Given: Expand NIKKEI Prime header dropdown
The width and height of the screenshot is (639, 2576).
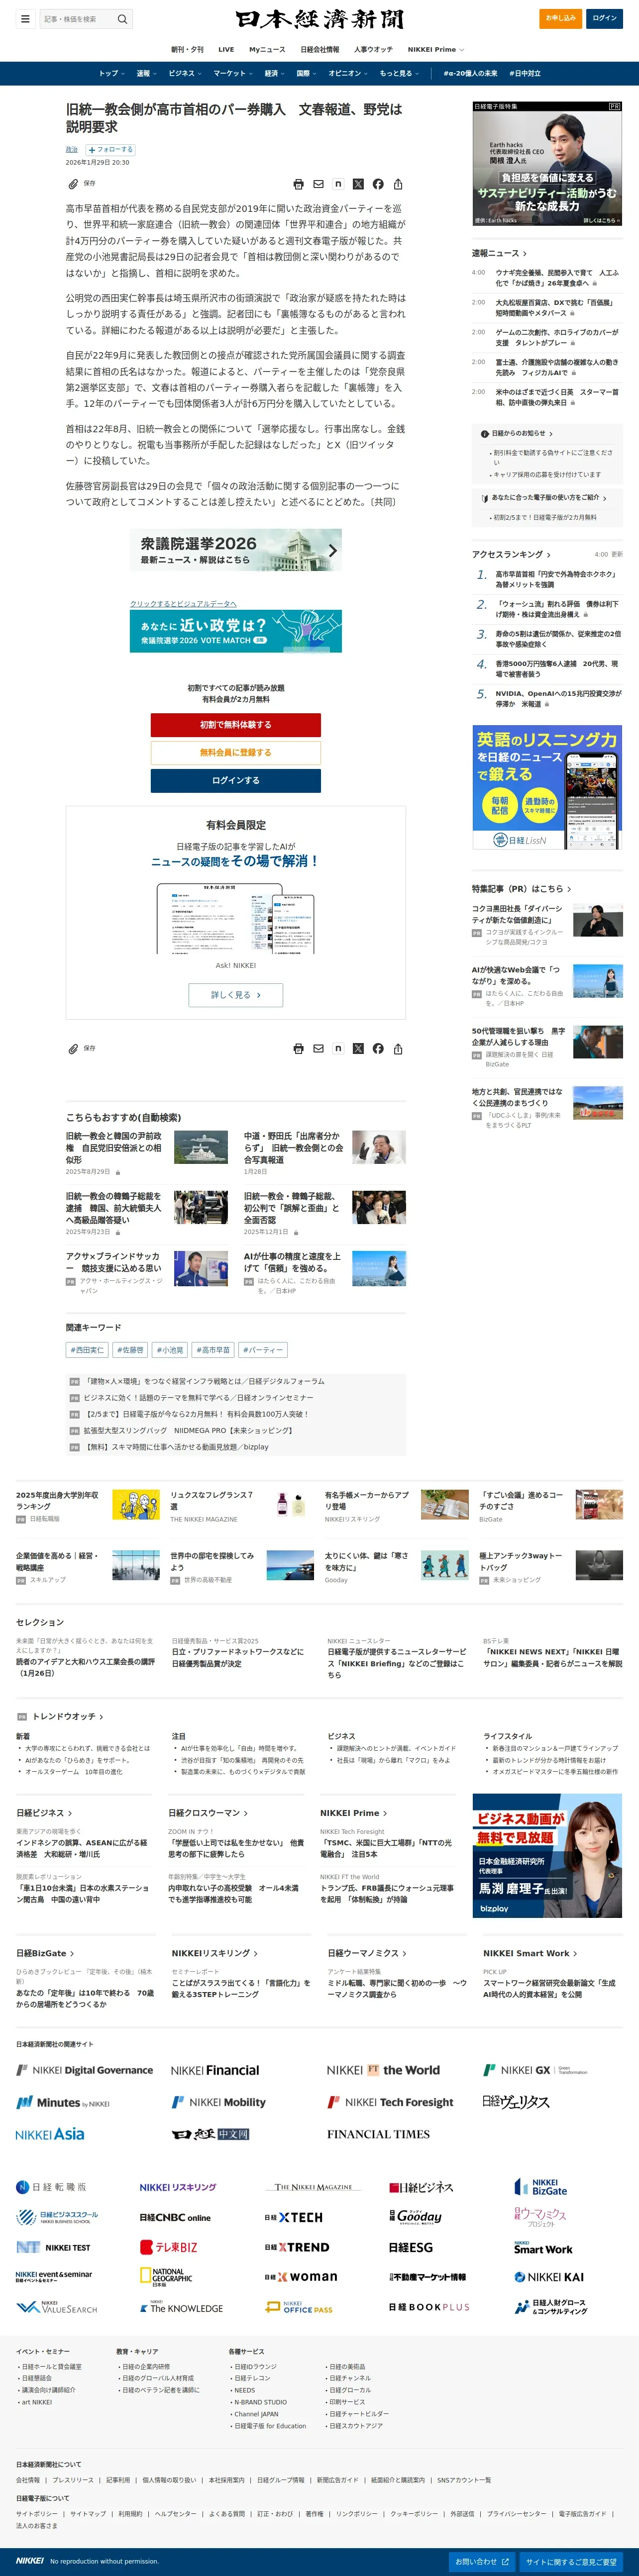Looking at the screenshot, I should coord(435,49).
